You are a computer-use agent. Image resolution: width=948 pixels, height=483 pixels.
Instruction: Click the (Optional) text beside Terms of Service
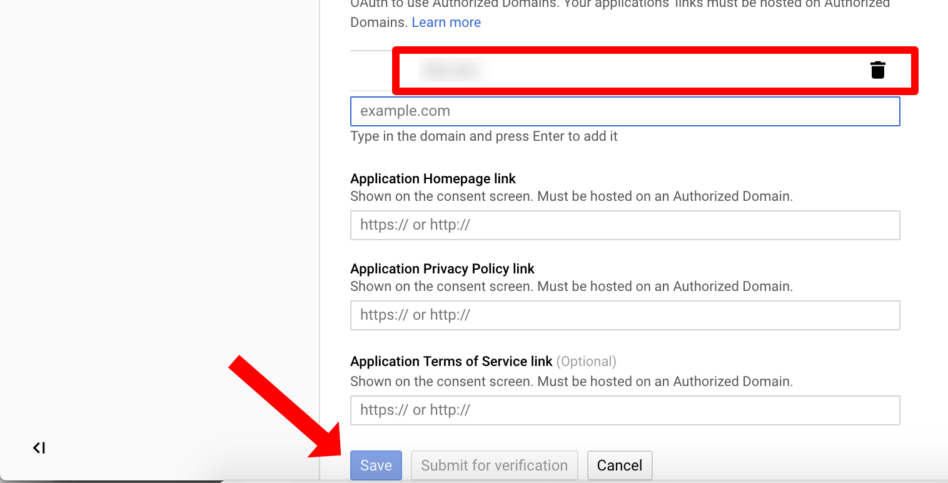point(586,361)
